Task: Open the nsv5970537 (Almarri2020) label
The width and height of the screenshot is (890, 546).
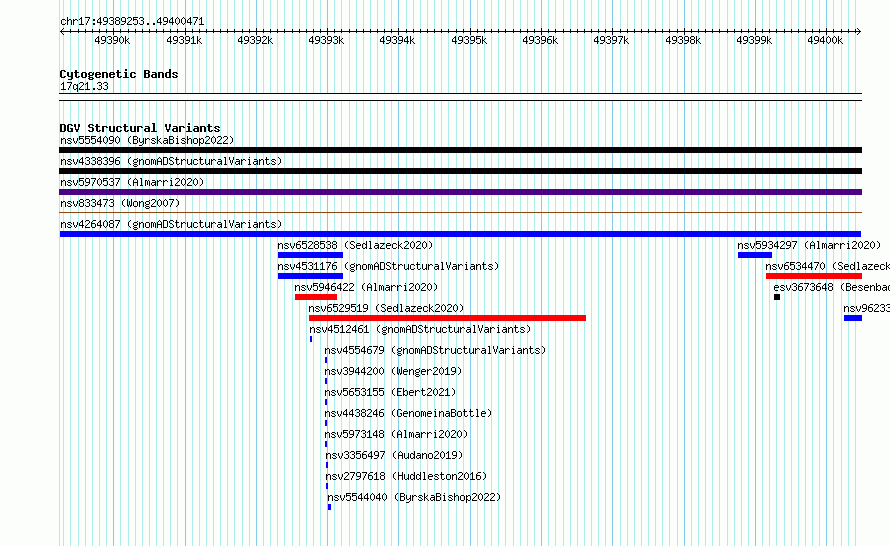Action: [x=132, y=182]
